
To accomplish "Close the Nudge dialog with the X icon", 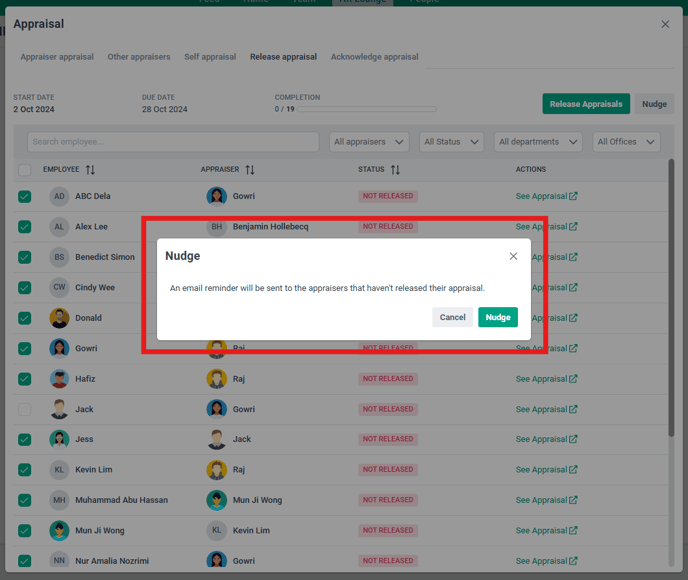I will pyautogui.click(x=513, y=256).
